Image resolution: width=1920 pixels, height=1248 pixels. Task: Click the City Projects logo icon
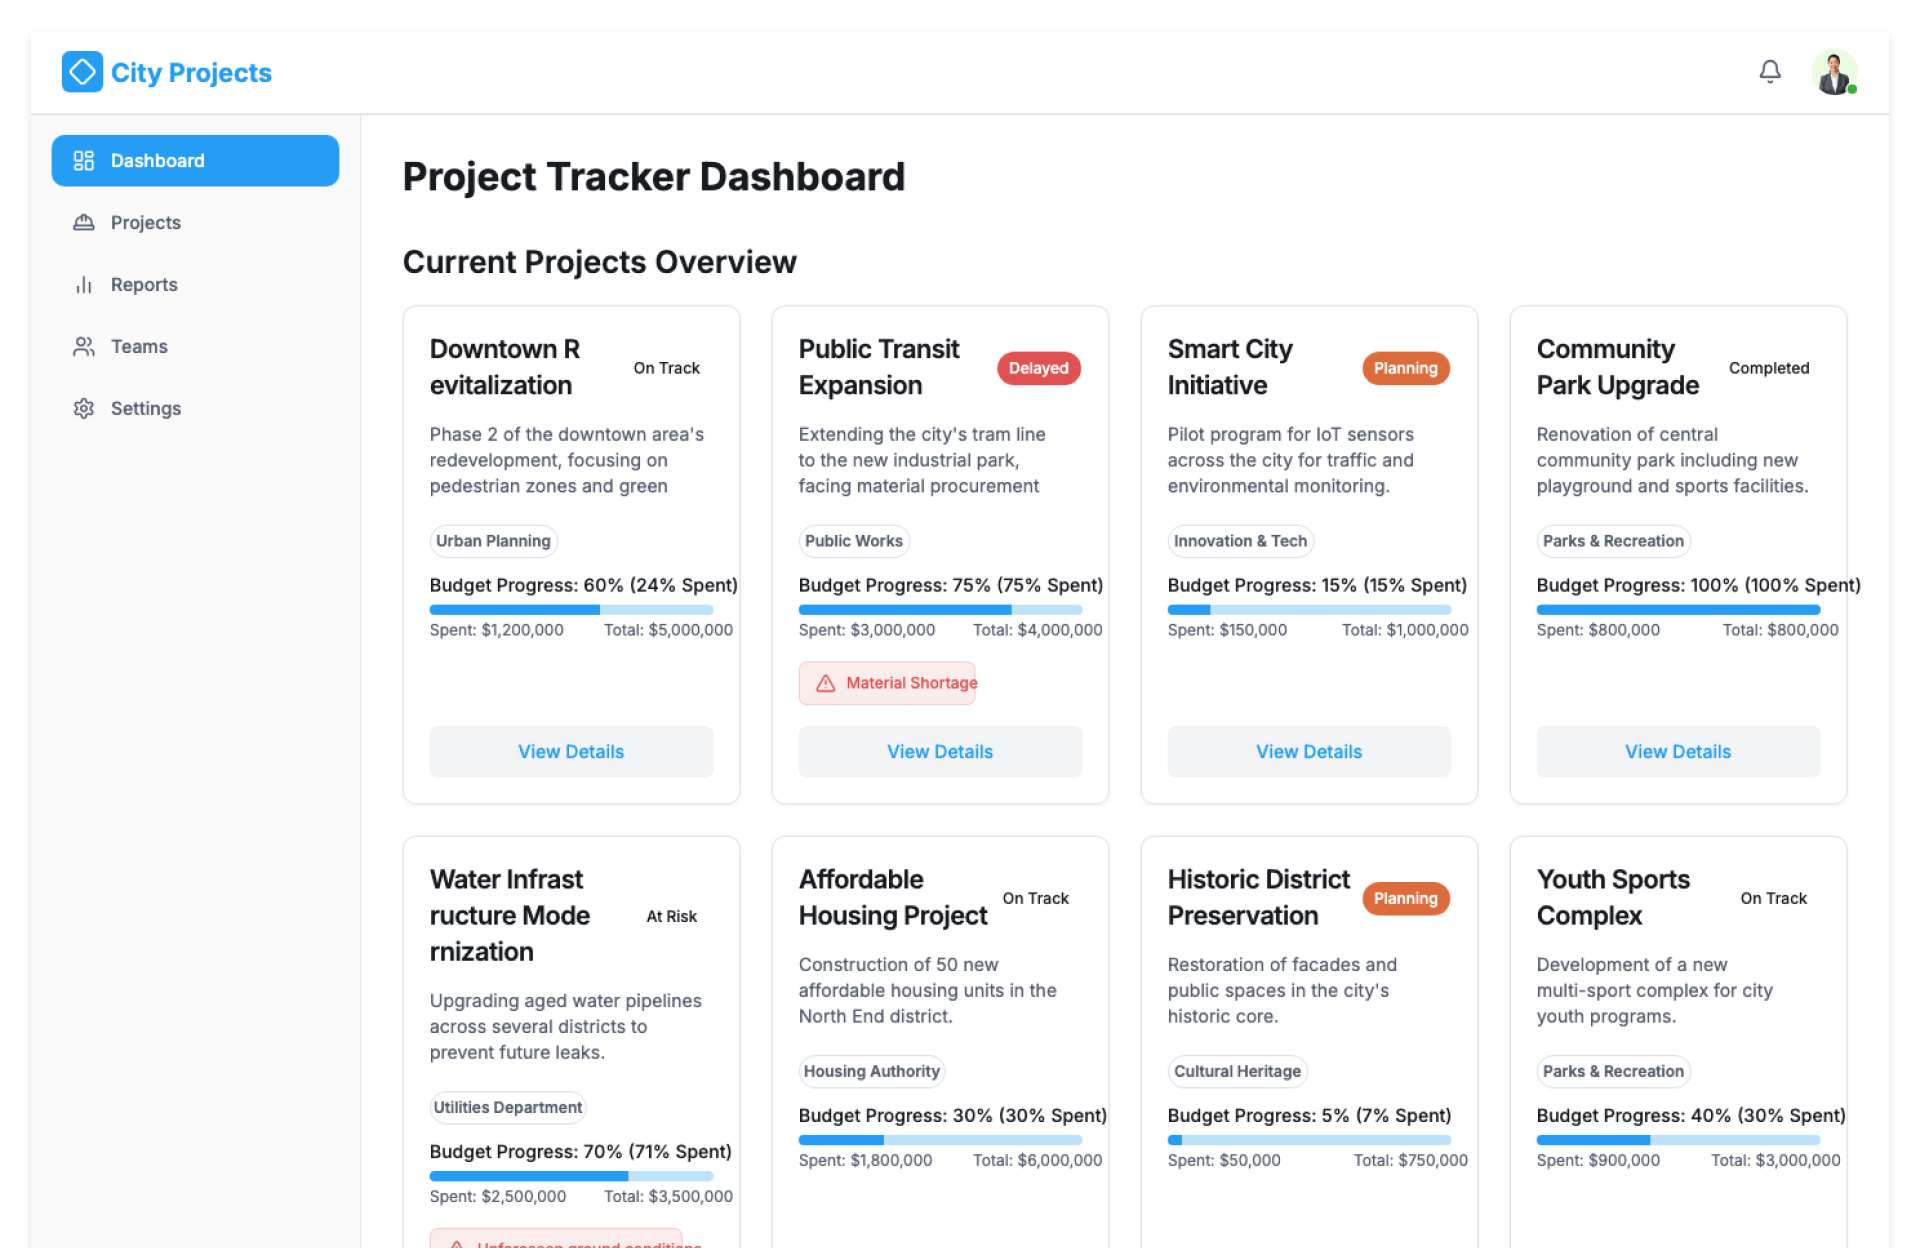click(x=82, y=72)
